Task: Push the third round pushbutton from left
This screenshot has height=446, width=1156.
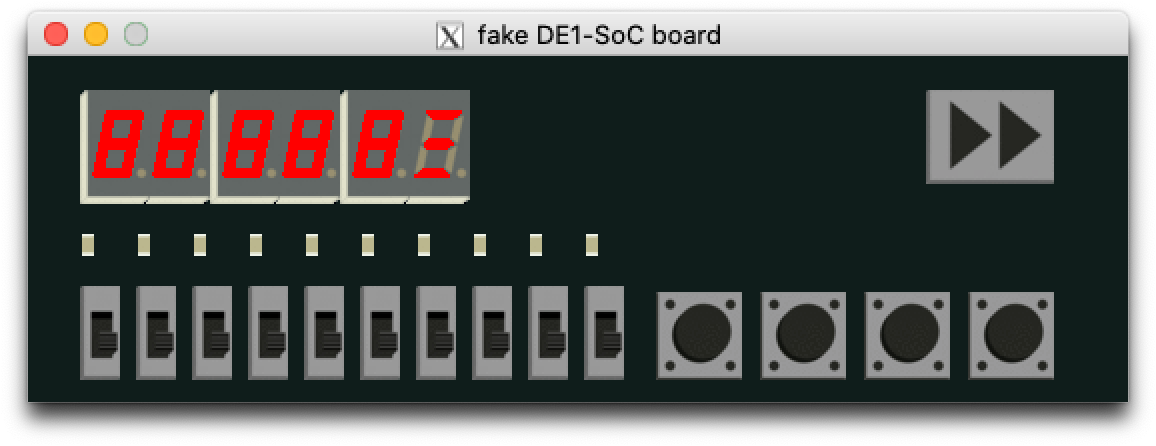Action: point(907,335)
